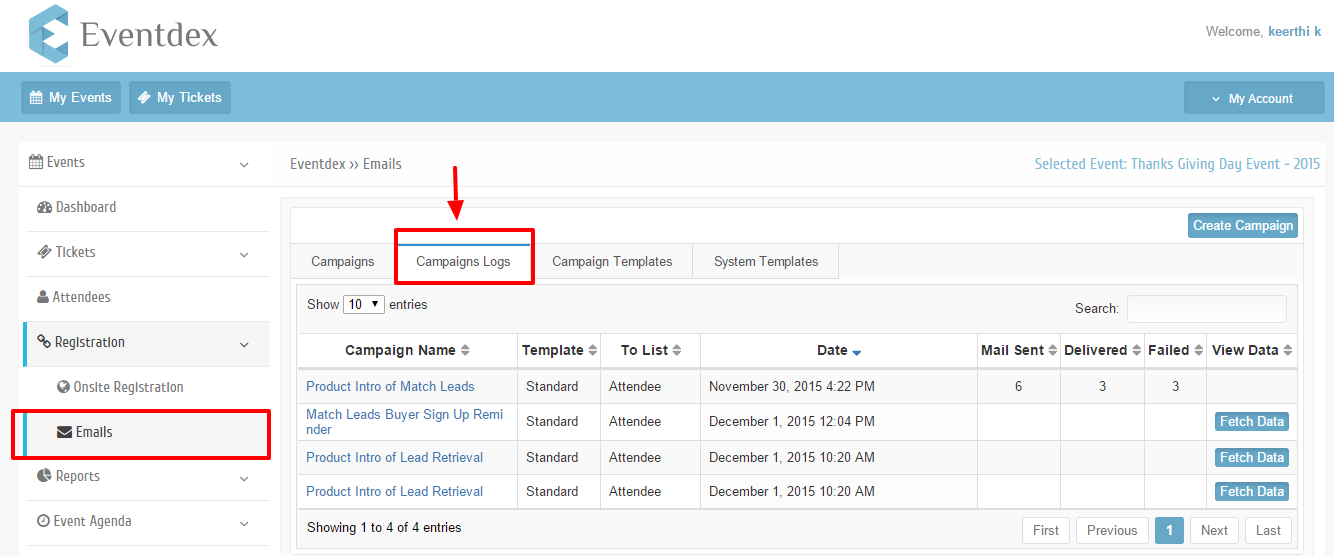
Task: Collapse the Registration sidebar chevron
Action: (245, 344)
